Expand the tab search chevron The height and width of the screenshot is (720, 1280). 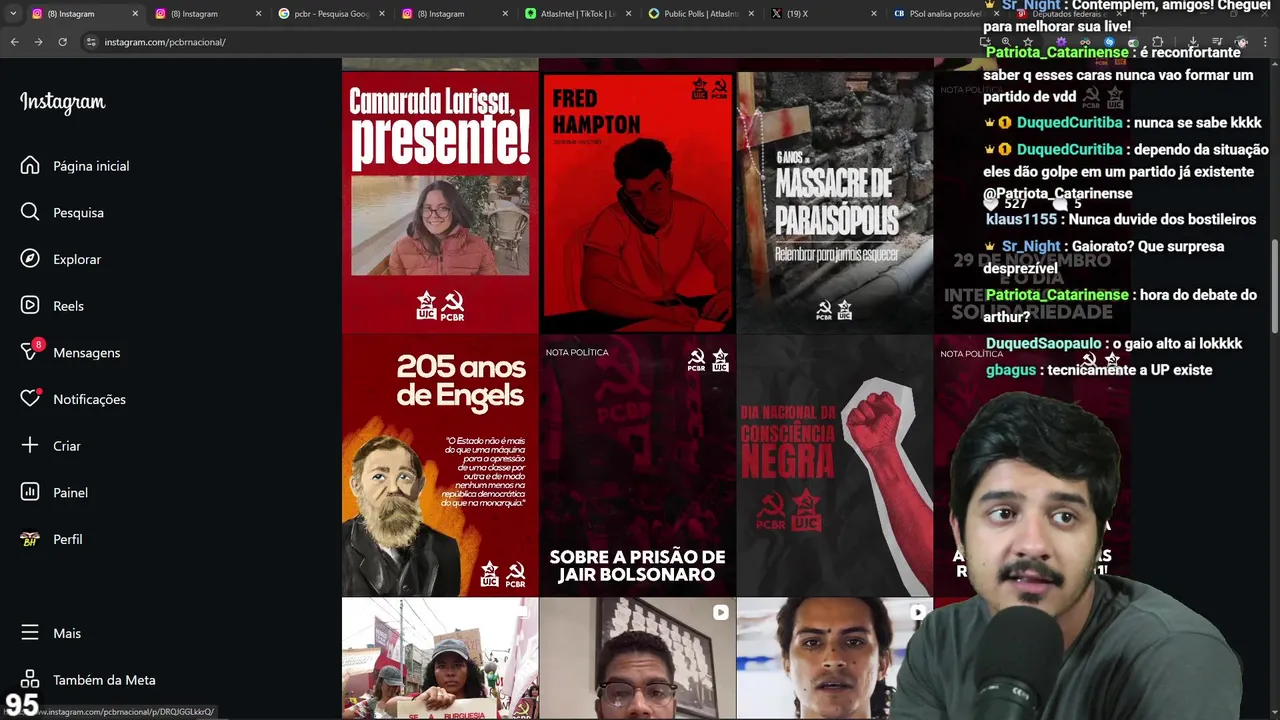(x=12, y=14)
